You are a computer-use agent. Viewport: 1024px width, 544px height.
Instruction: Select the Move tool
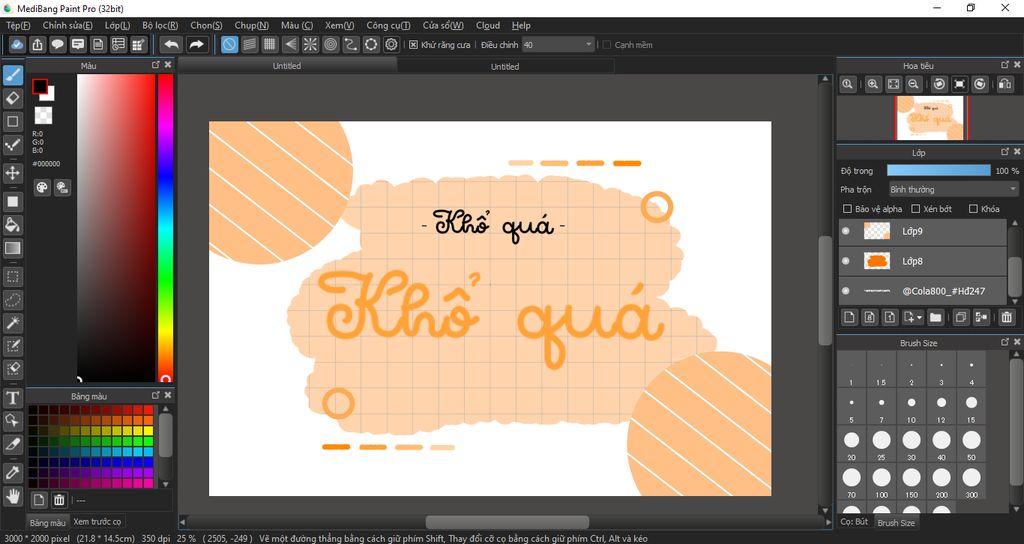coord(12,173)
